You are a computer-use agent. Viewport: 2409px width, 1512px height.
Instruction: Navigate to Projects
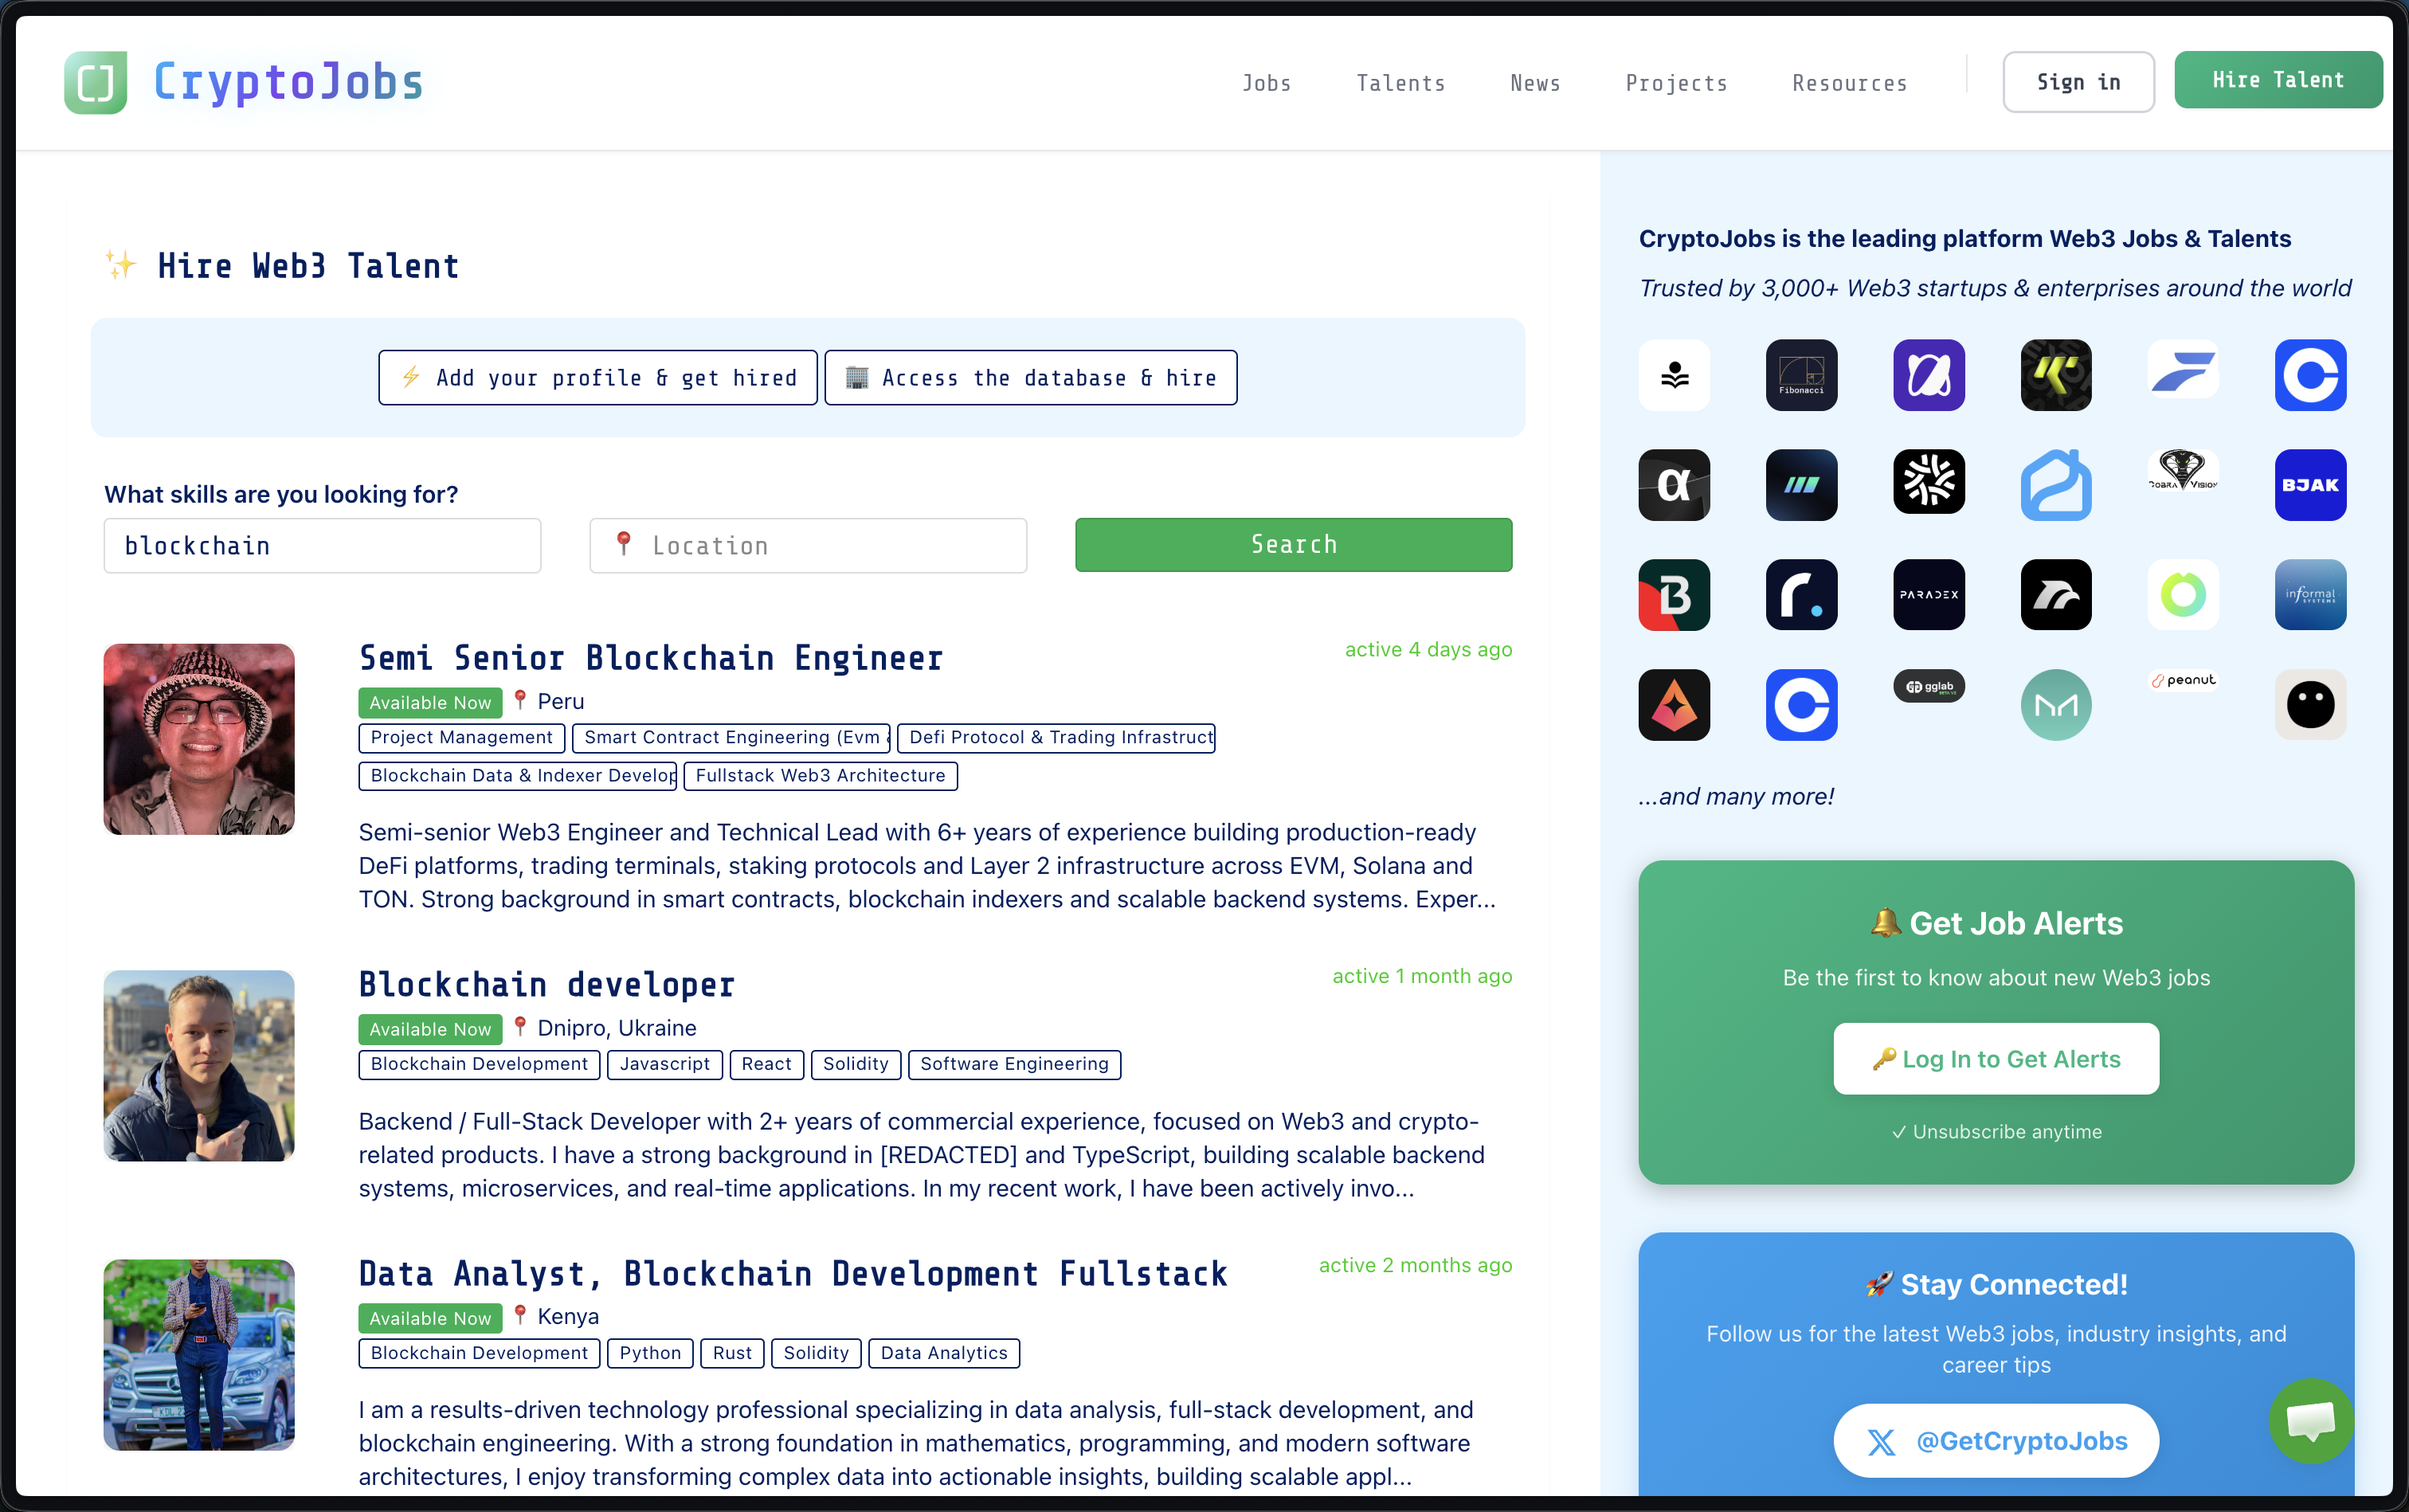click(x=1676, y=83)
